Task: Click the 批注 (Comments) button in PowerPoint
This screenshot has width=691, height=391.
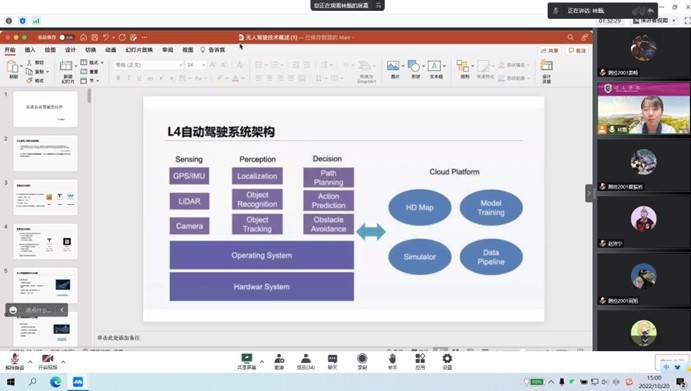Action: 577,51
